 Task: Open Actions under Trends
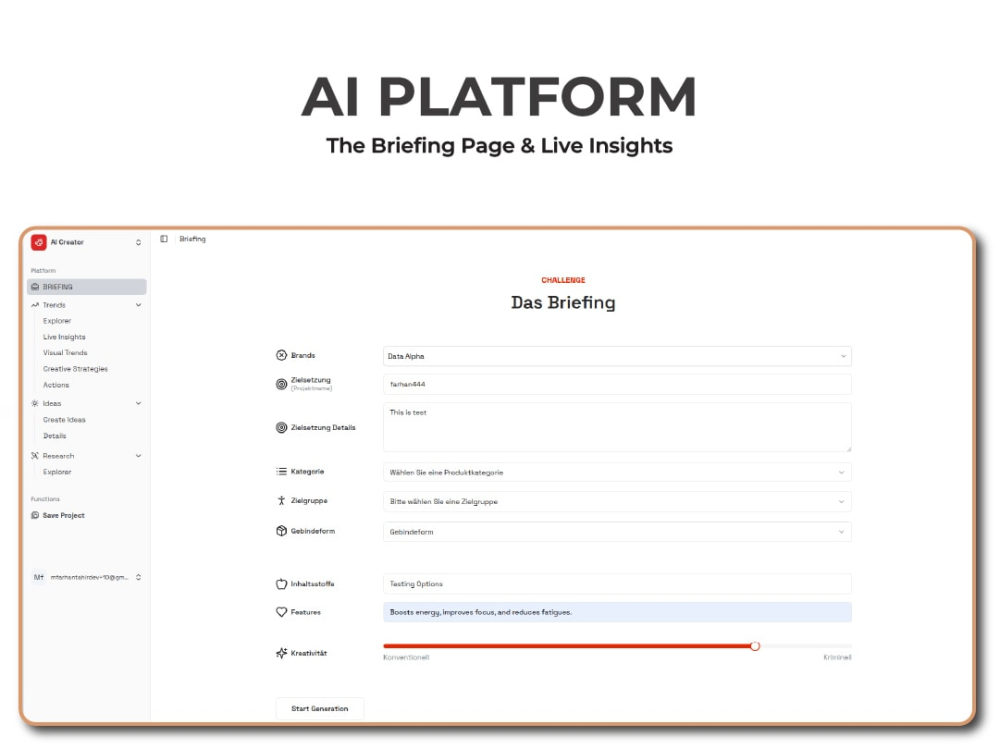[55, 385]
